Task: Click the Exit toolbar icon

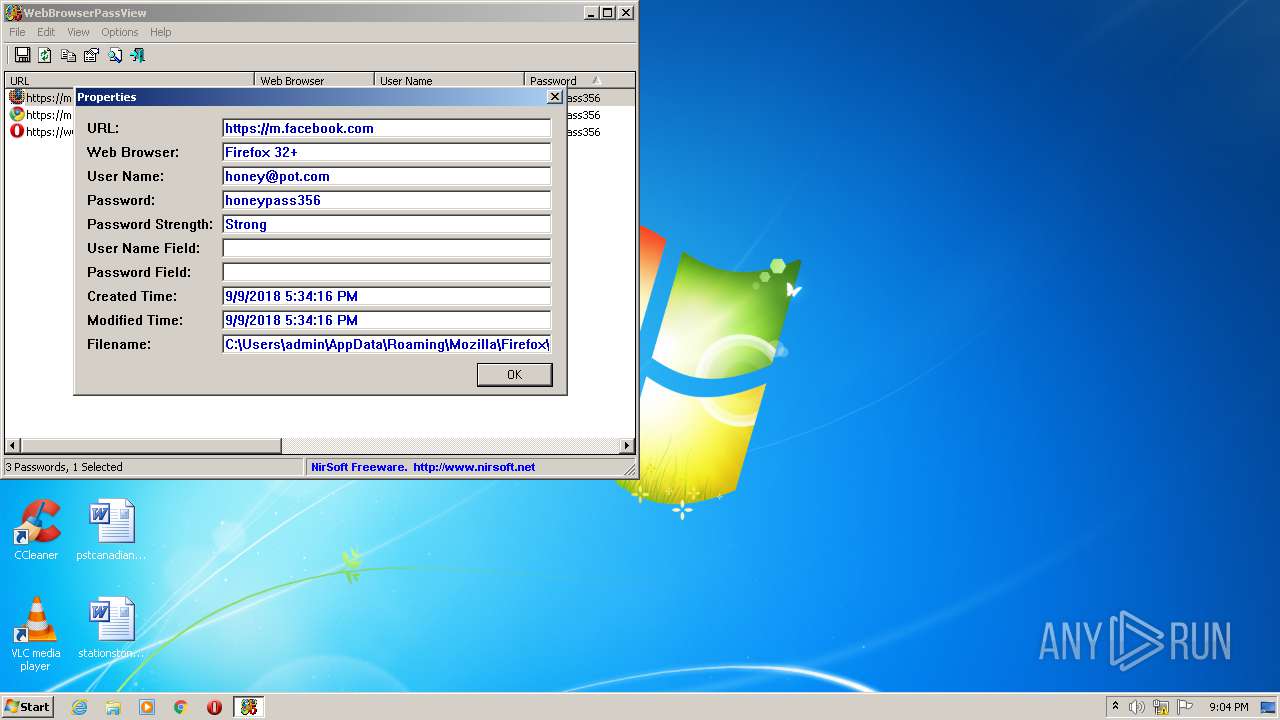Action: tap(138, 55)
